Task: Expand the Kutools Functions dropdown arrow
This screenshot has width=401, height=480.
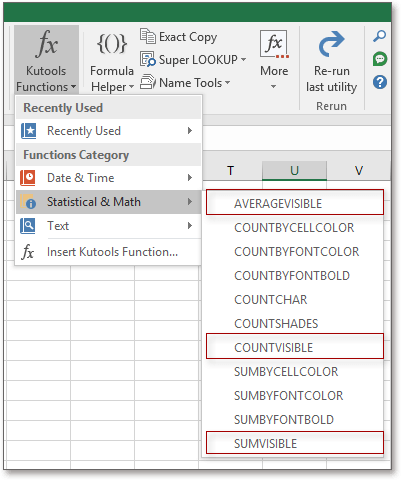Action: pyautogui.click(x=74, y=87)
